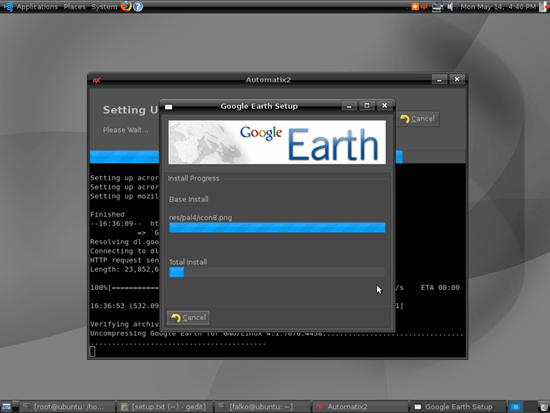Switch to the falko@ubuntu terminal taskbar item
Screen dimensions: 550x413
262,407
